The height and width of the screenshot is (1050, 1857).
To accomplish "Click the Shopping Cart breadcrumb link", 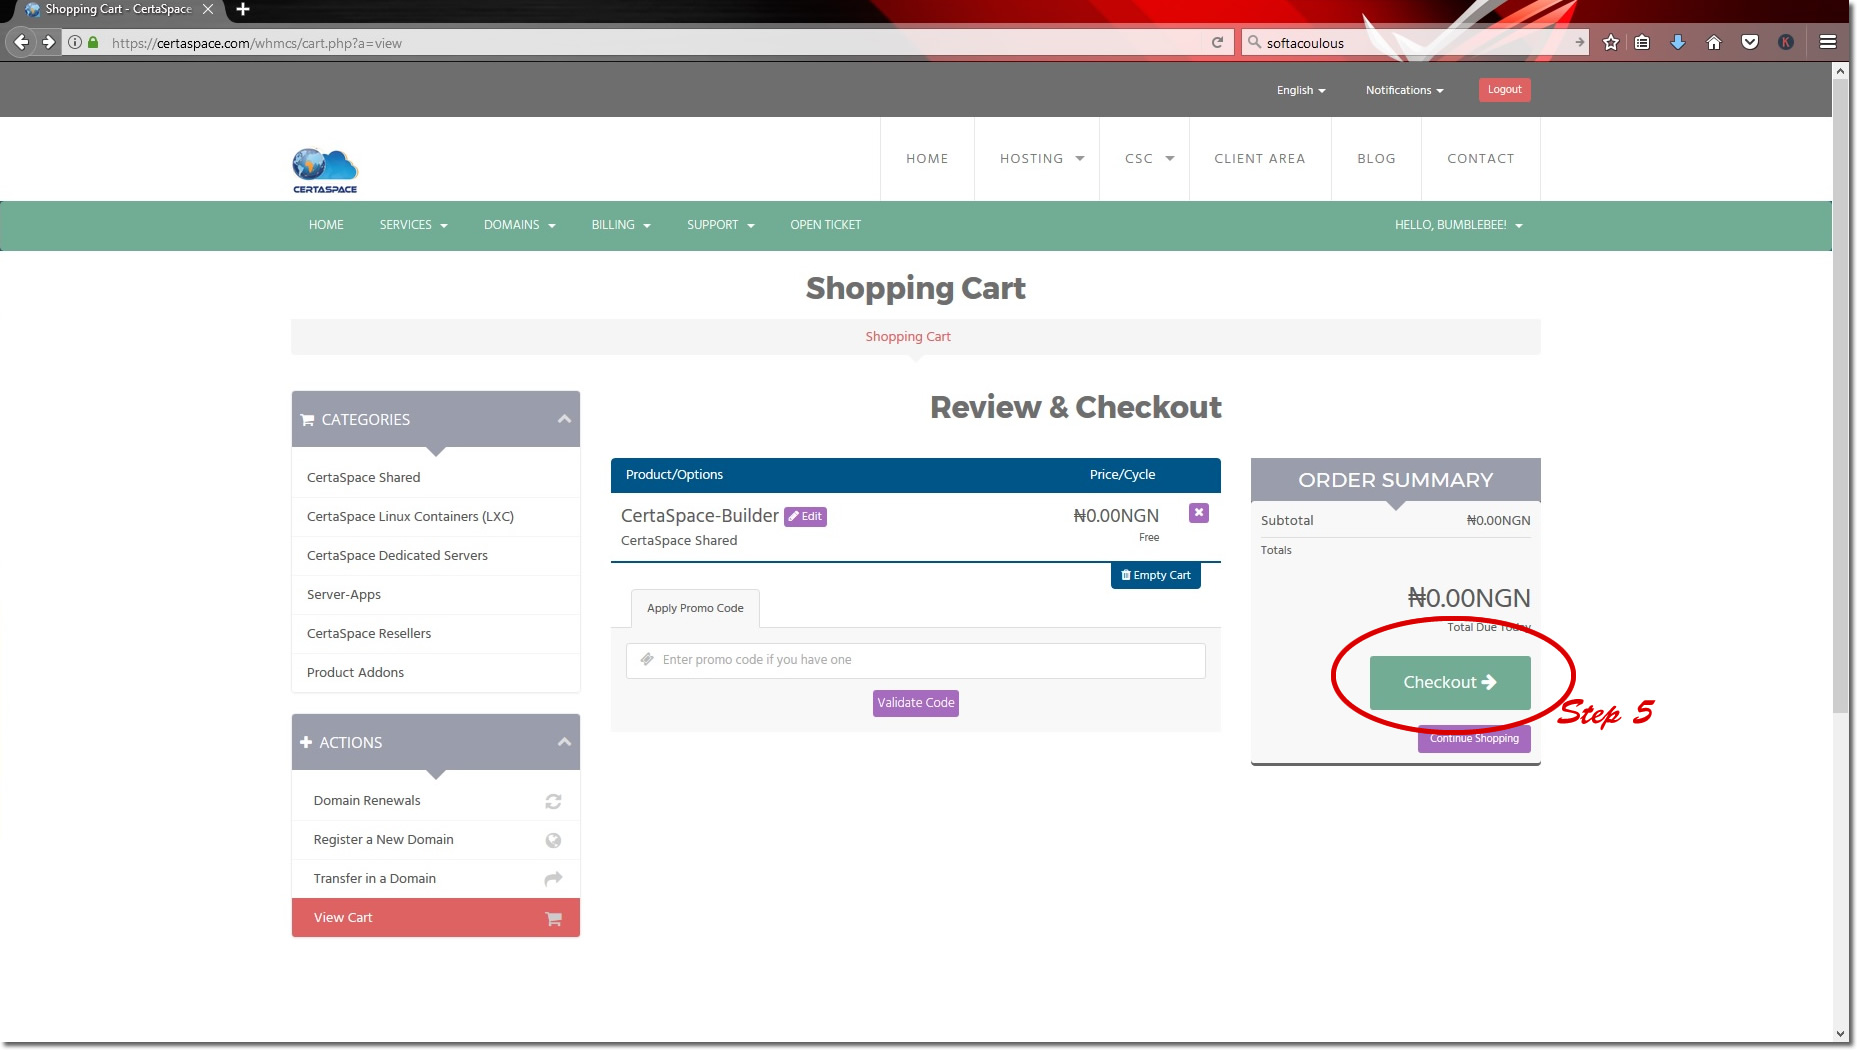I will (908, 337).
